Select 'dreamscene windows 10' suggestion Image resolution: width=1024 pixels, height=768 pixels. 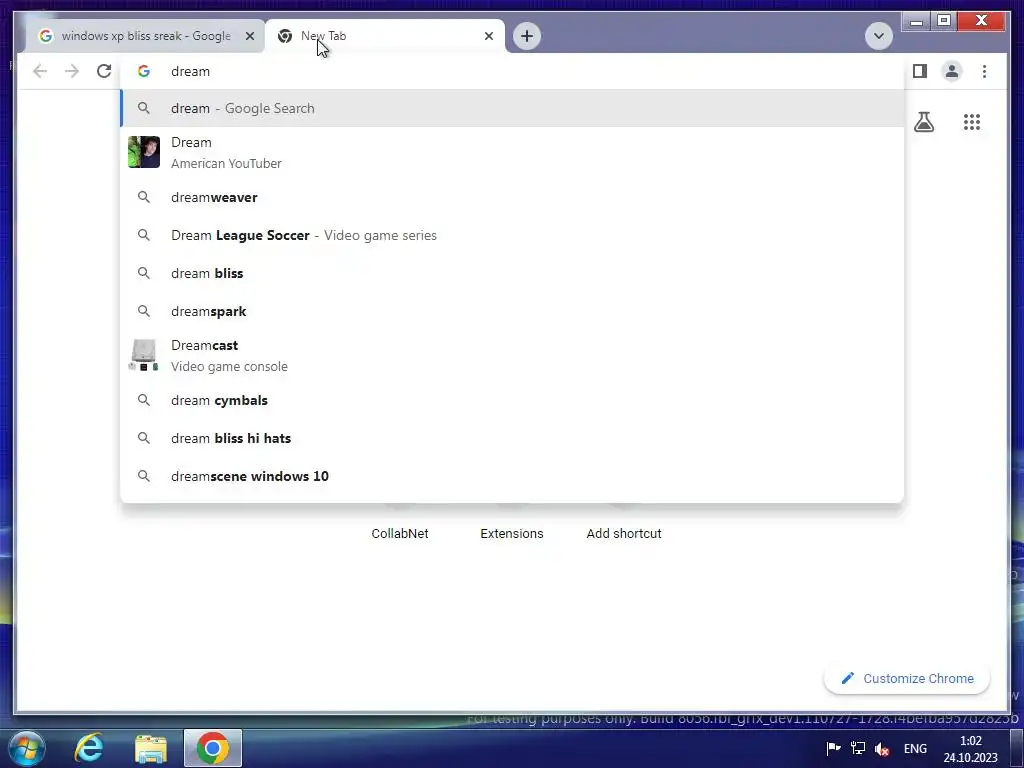coord(512,476)
